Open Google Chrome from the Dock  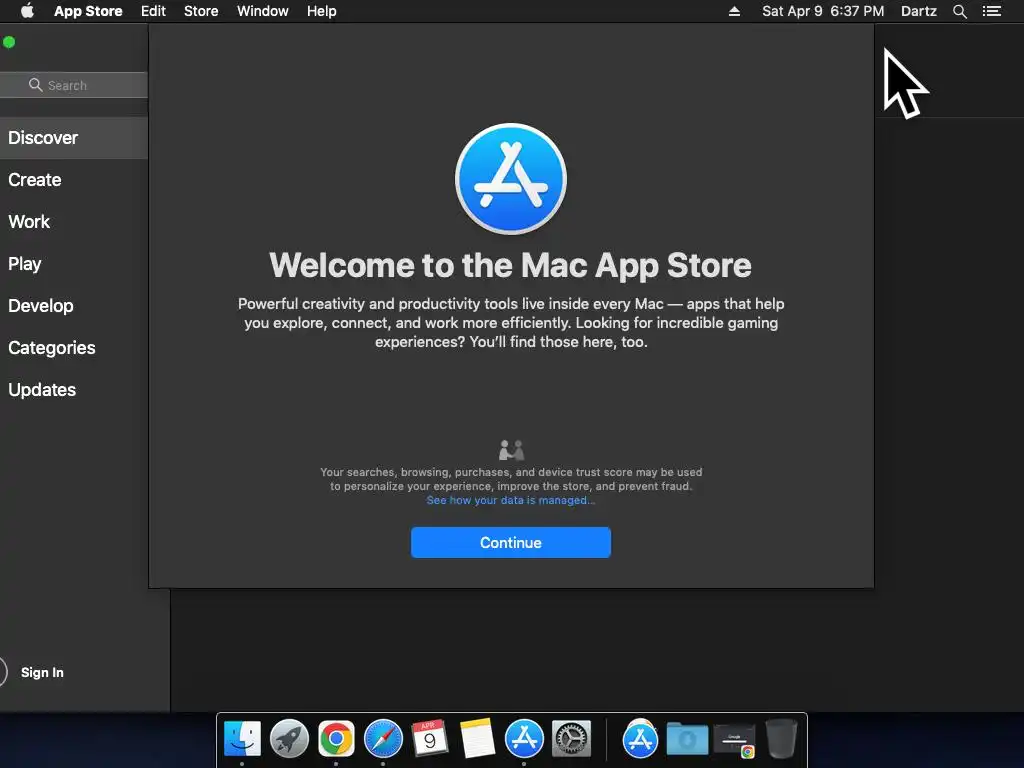point(336,739)
